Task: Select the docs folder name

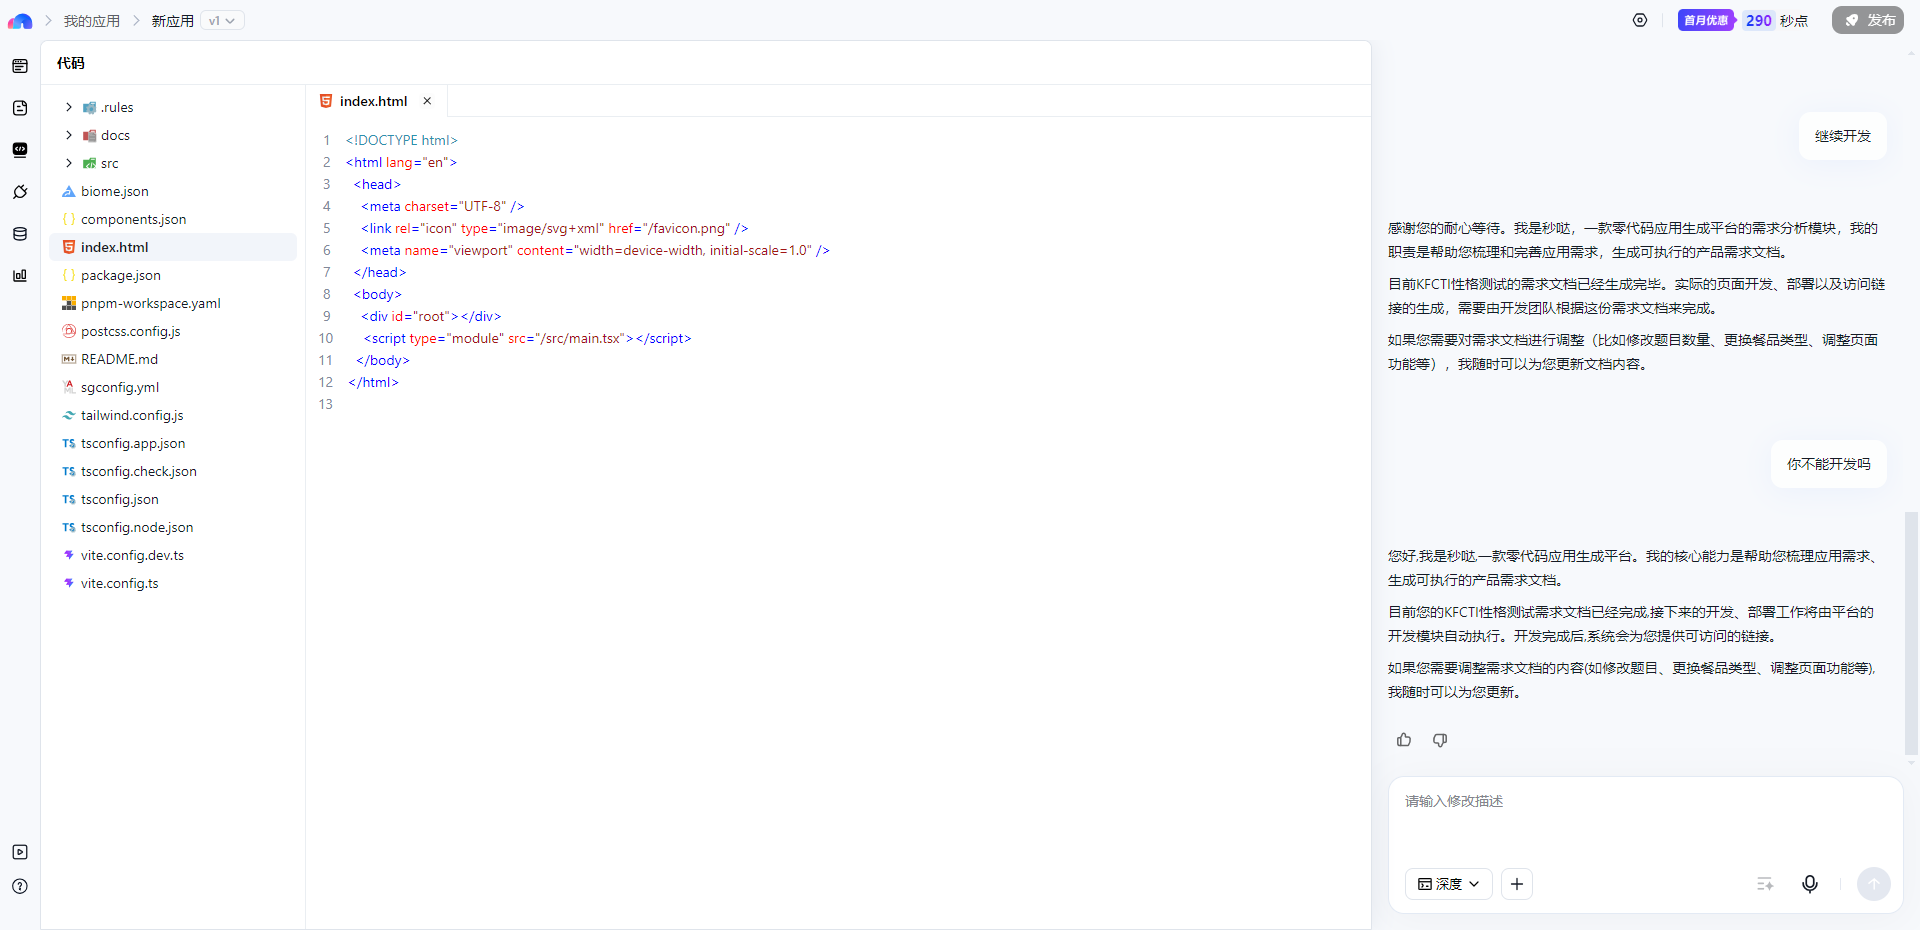Action: coord(115,135)
